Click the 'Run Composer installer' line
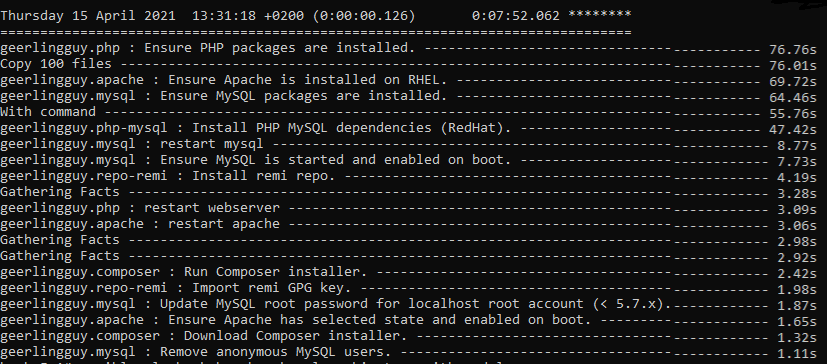This screenshot has width=827, height=364. [409, 272]
